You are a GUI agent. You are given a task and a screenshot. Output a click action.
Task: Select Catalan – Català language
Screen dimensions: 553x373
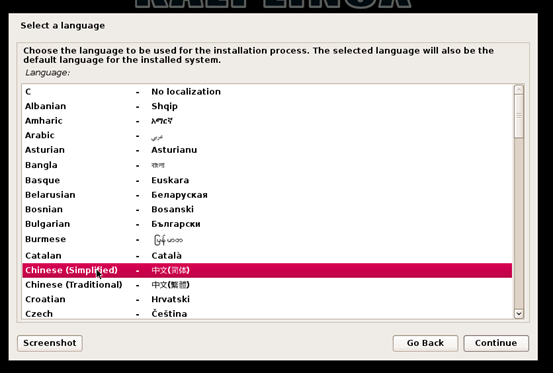(267, 255)
